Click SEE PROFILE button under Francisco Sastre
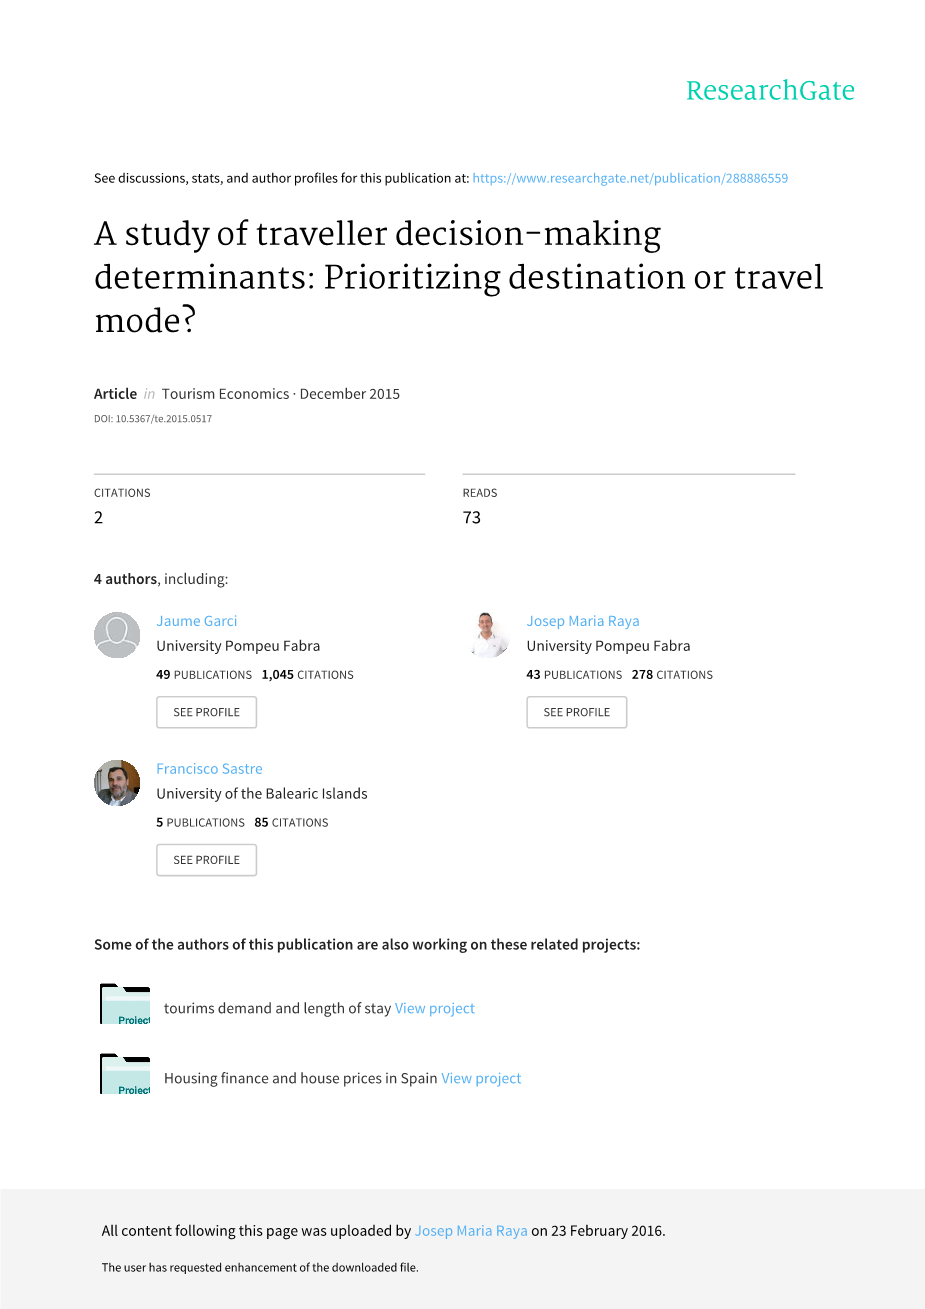 (206, 860)
